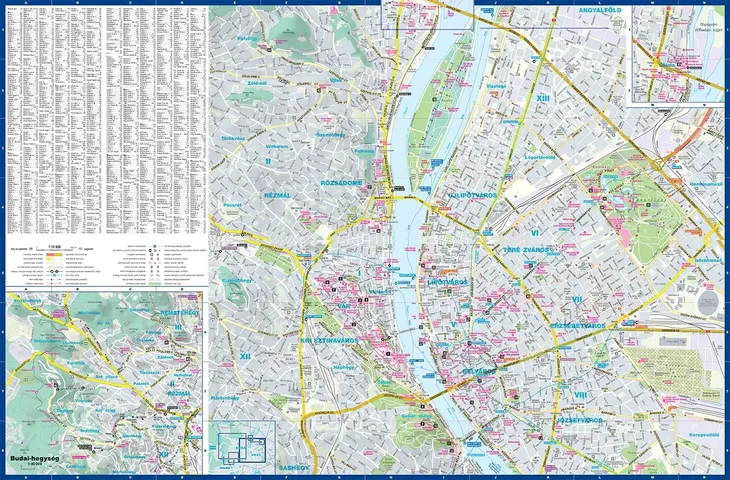Click the Törökvész neighborhood label
The image size is (730, 480).
click(x=233, y=138)
